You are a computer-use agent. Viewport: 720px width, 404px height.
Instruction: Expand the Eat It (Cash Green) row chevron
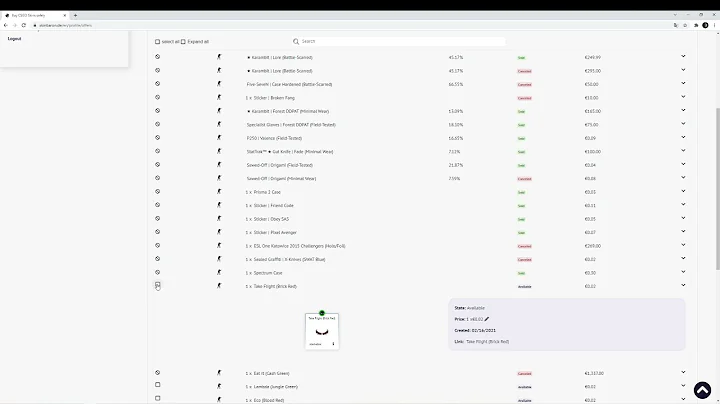[683, 372]
